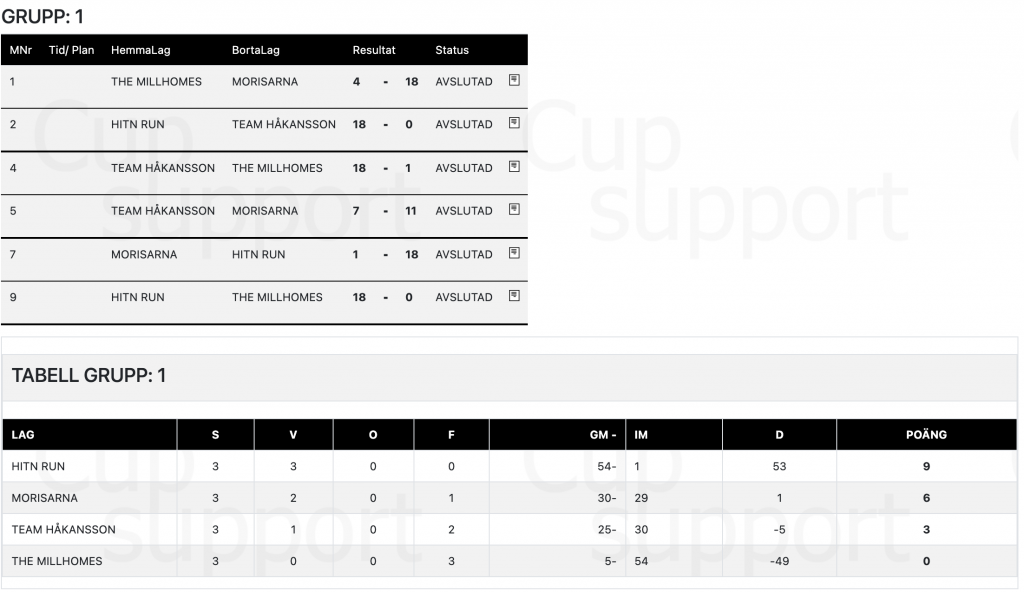Click the HemmaLag column header
The image size is (1024, 592).
coord(140,50)
